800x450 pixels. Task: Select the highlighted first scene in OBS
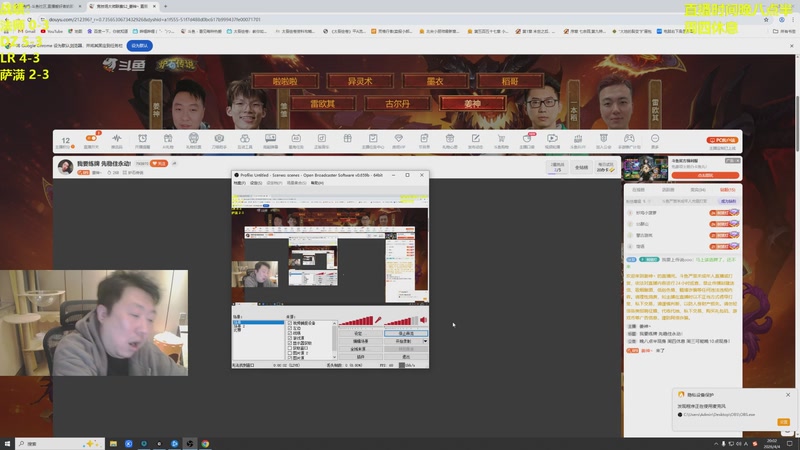[x=258, y=322]
